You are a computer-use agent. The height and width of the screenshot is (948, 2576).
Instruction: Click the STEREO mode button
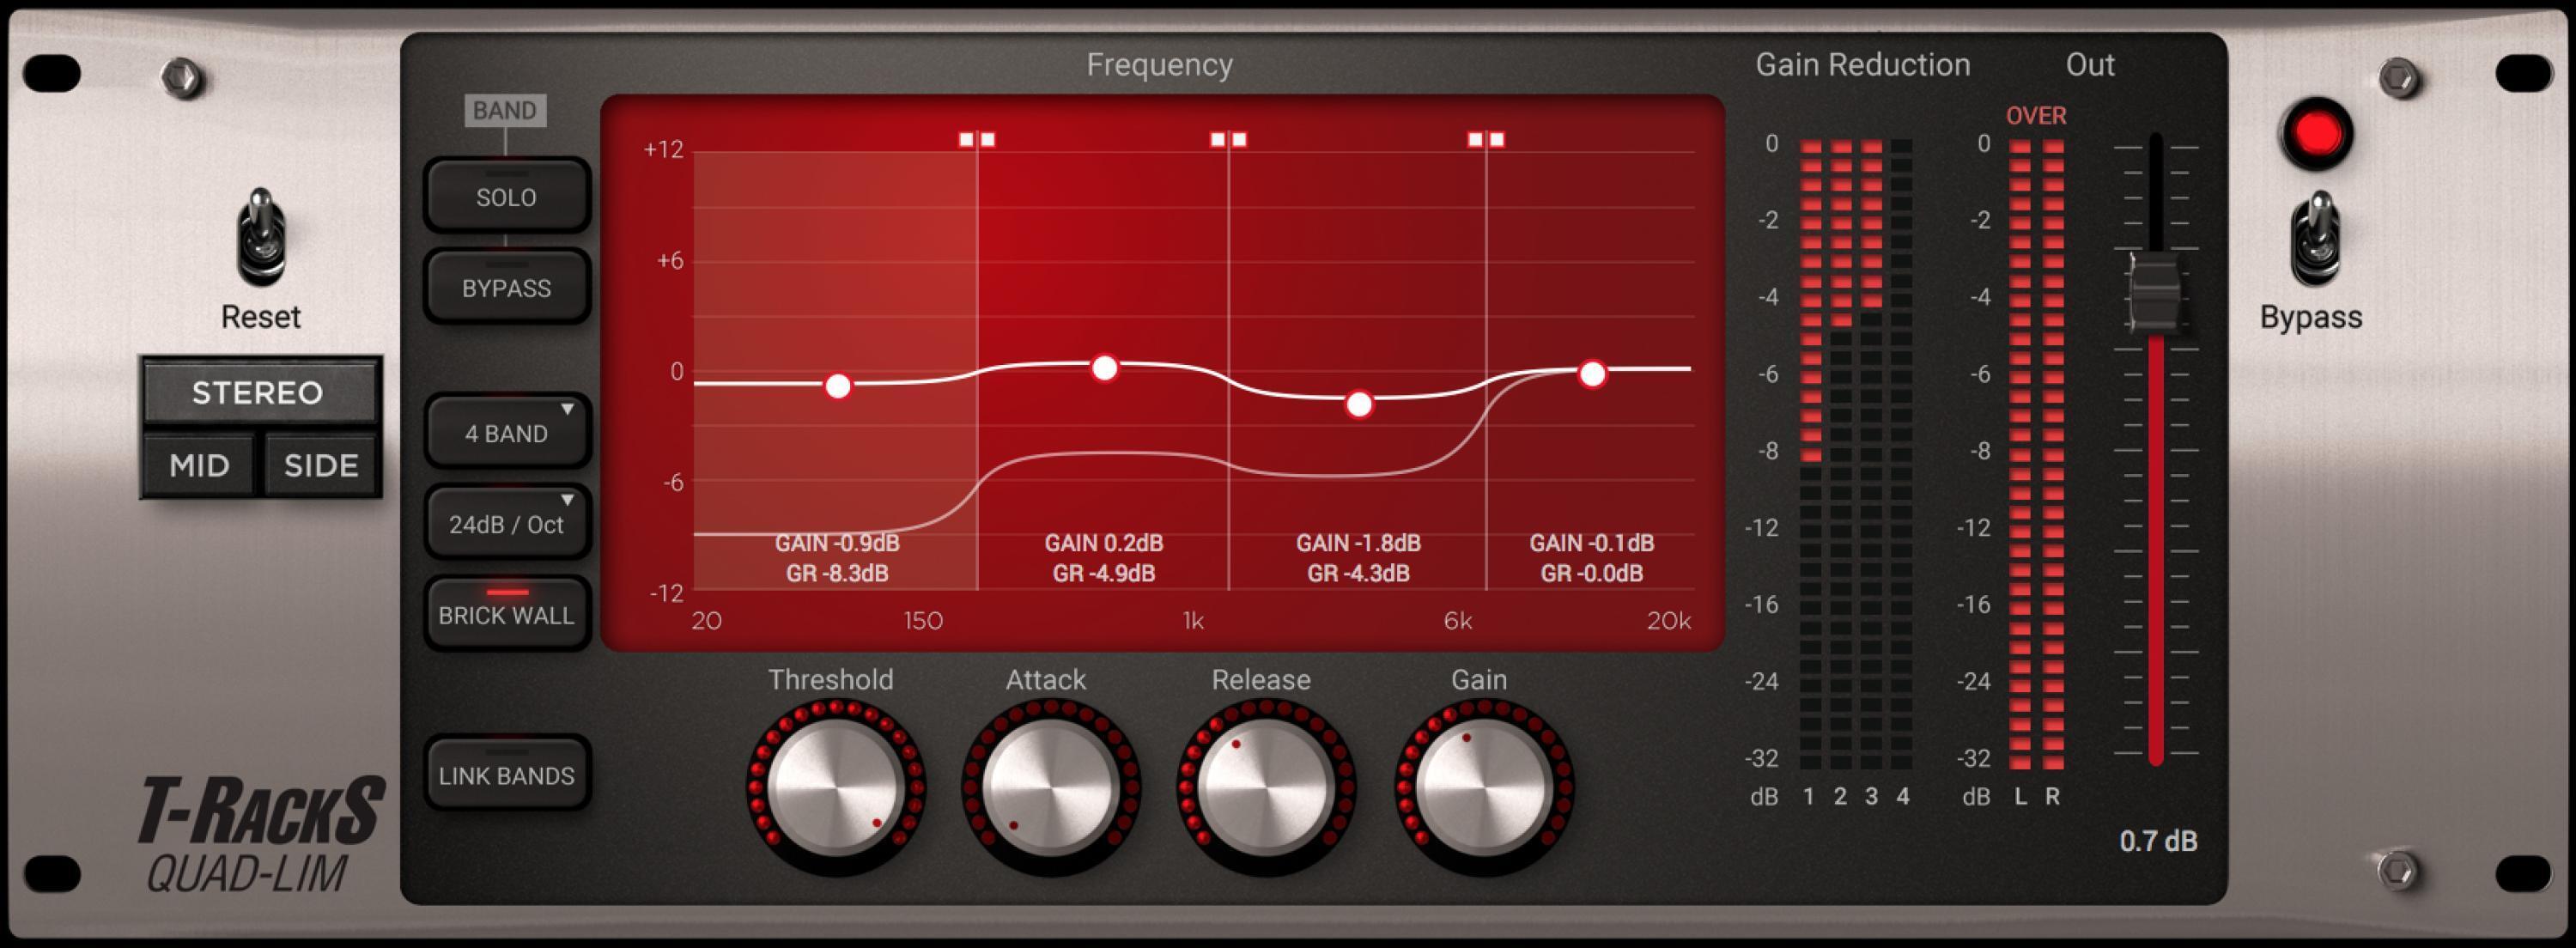coord(259,392)
